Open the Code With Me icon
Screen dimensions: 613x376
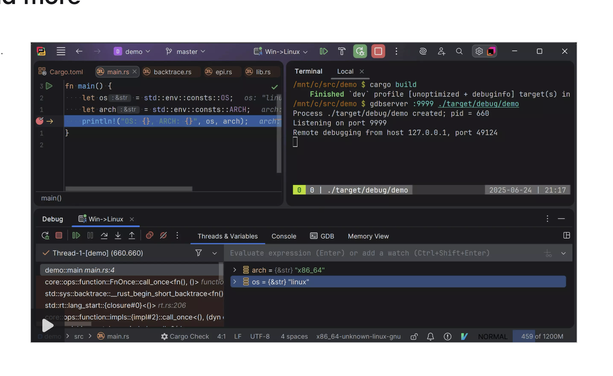(441, 51)
